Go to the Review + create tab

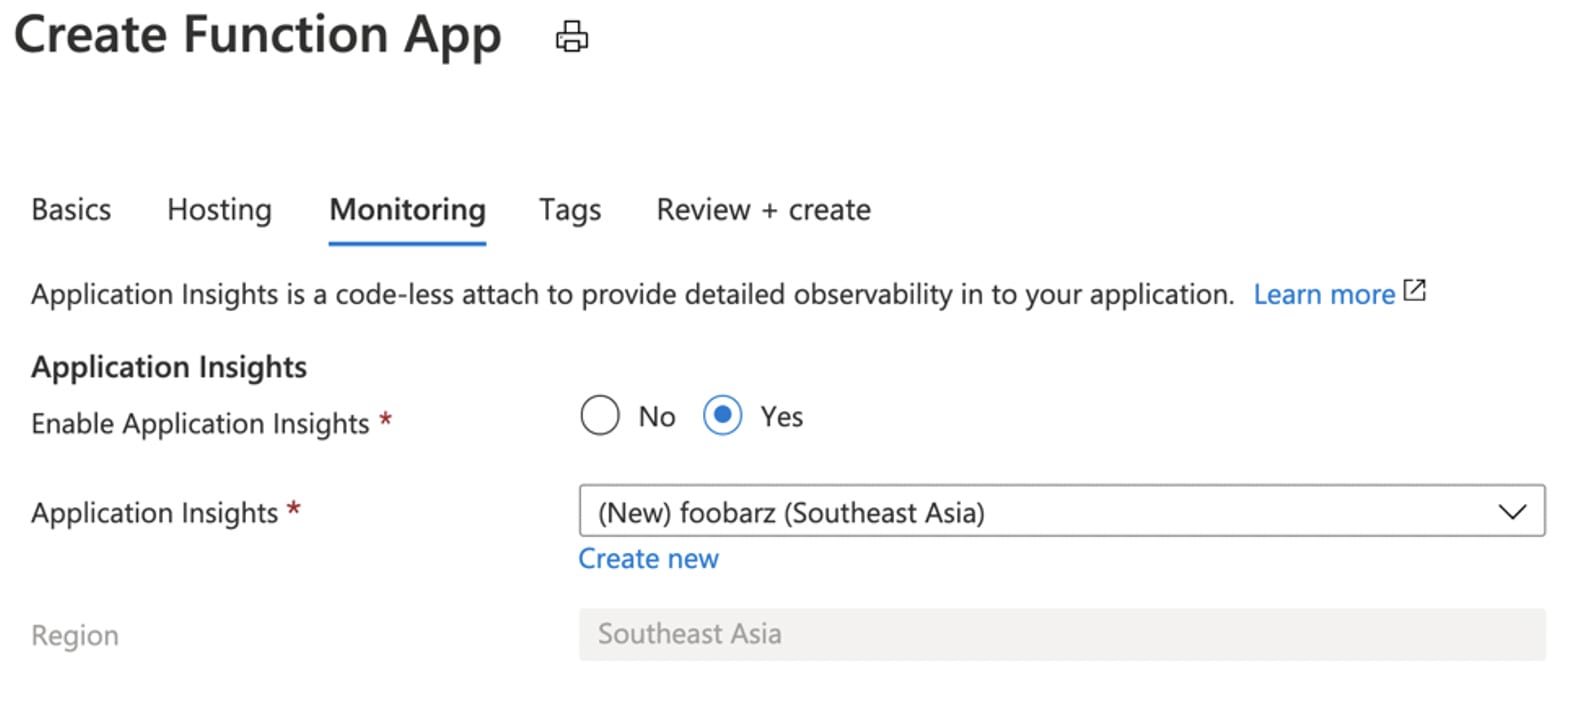click(x=763, y=210)
